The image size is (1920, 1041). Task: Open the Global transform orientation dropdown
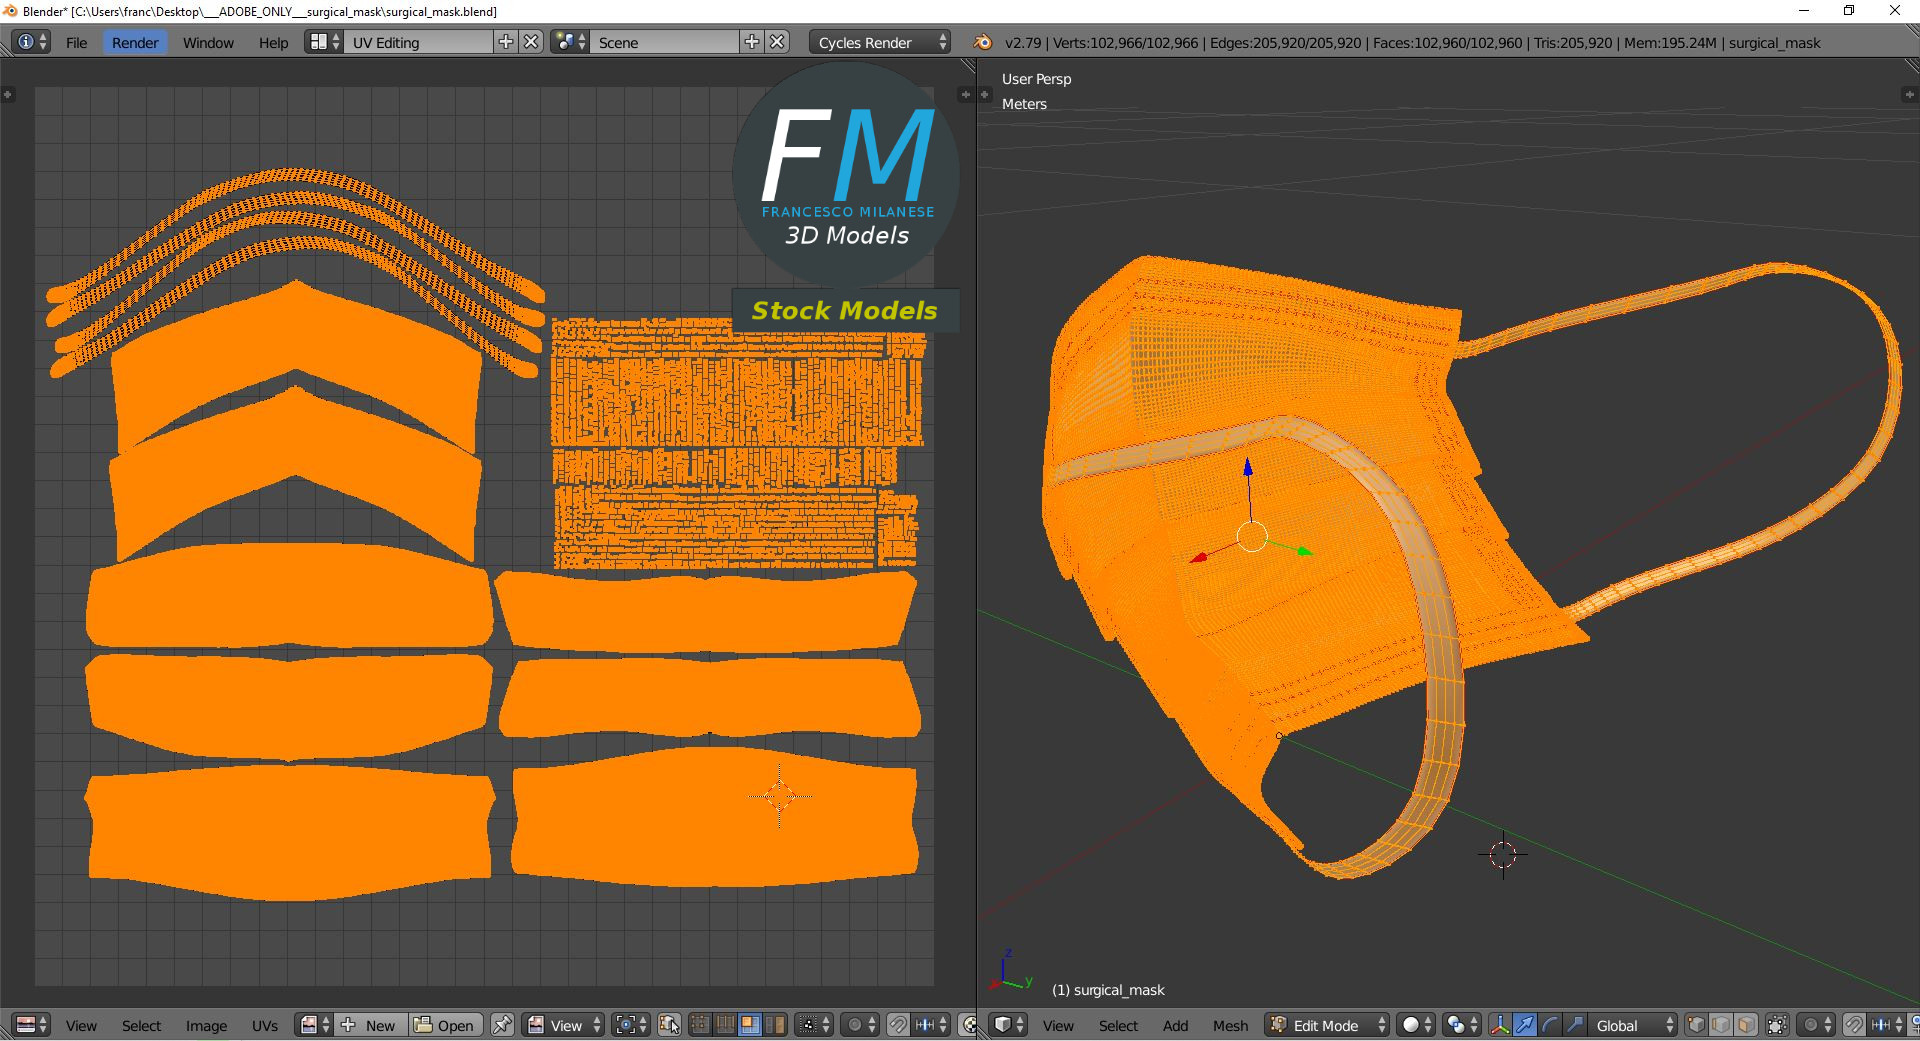click(1633, 1025)
